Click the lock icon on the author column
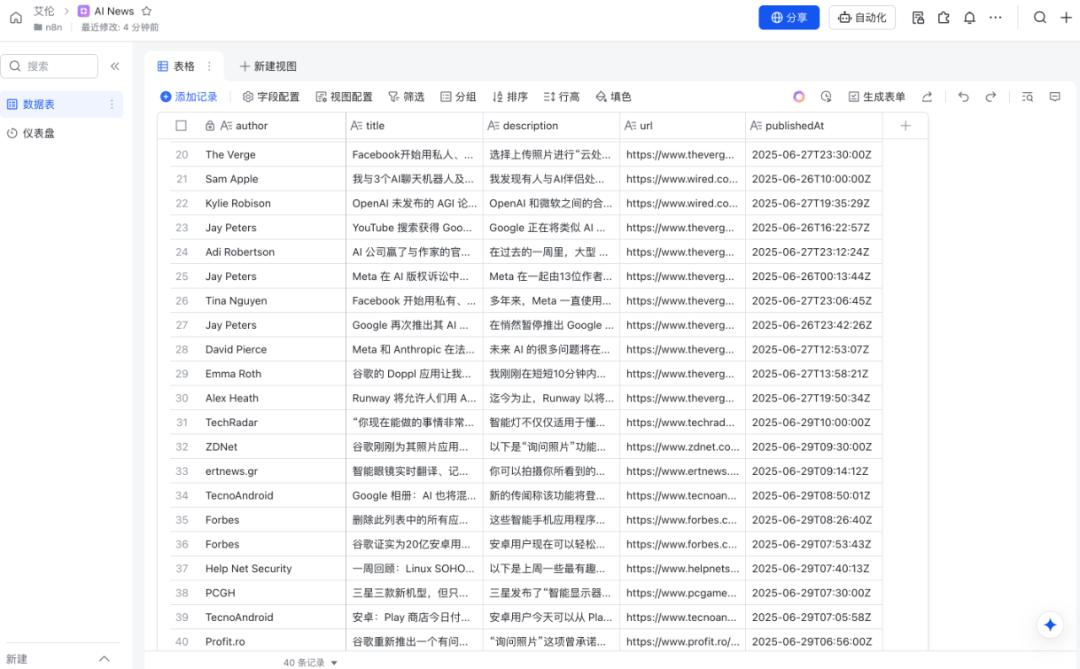 (x=209, y=125)
